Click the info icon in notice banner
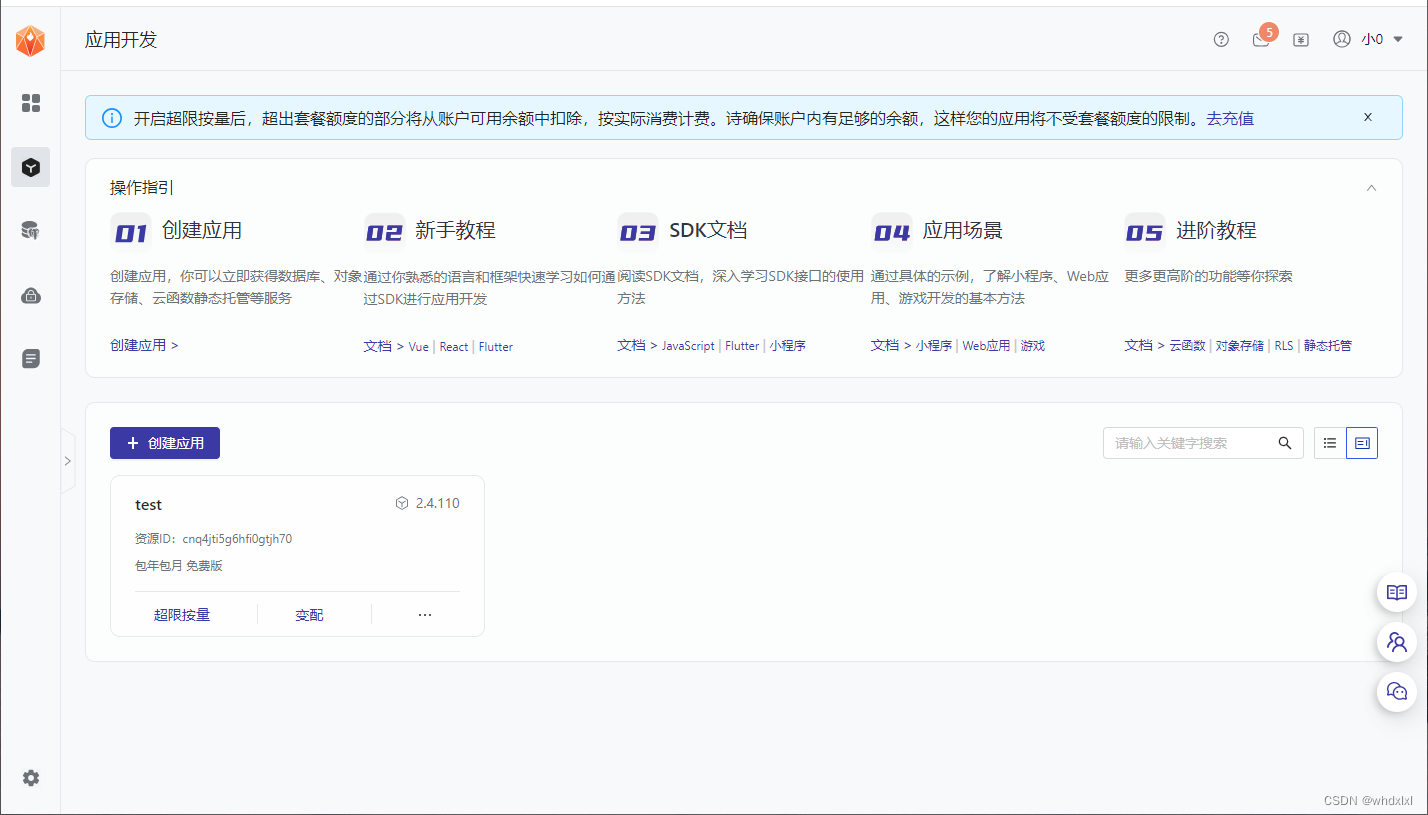Screen dimensions: 1428x815 (112, 118)
